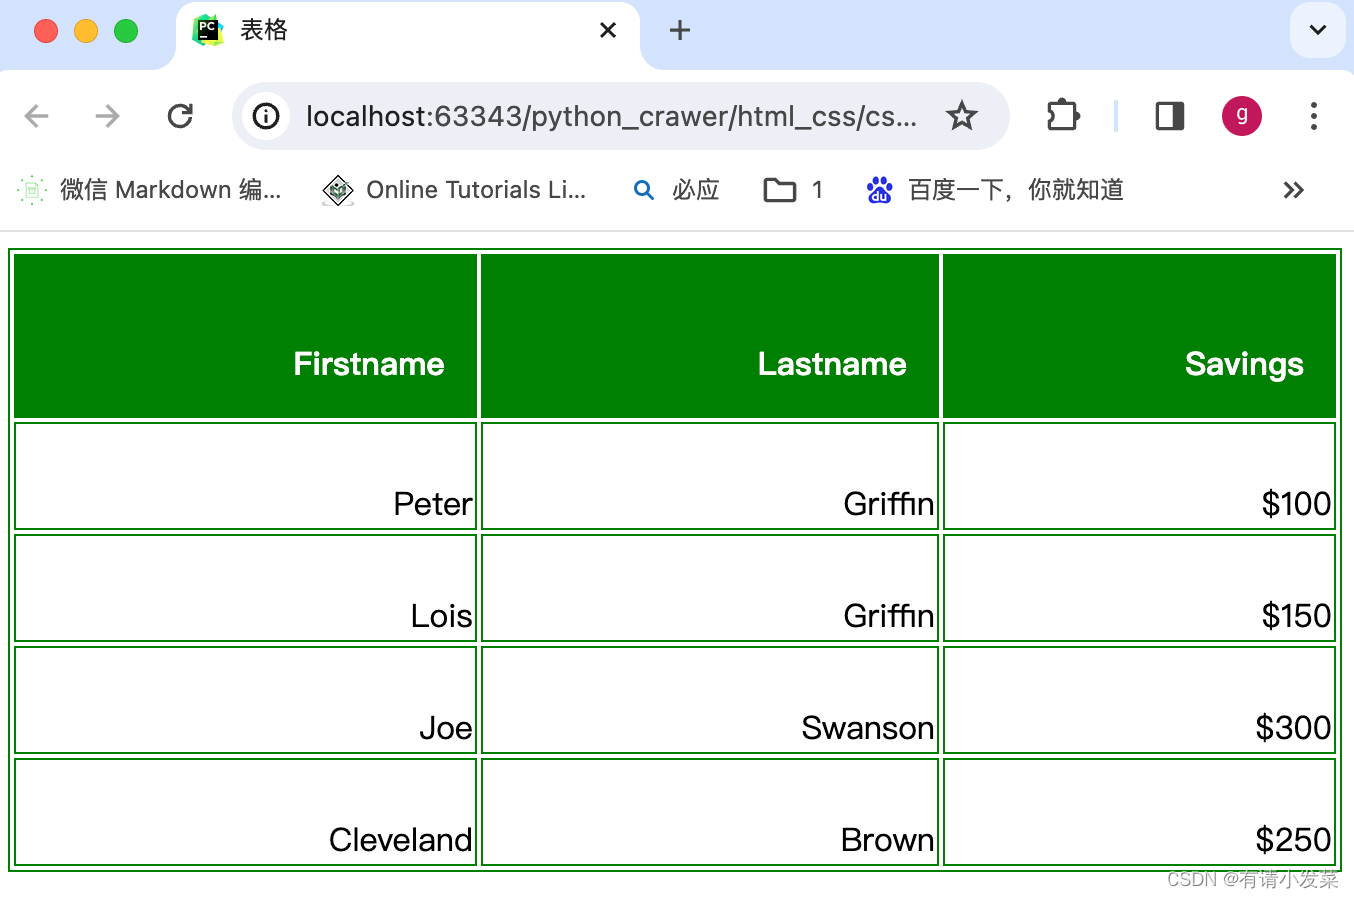
Task: Select the $300 savings cell
Action: (1140, 700)
